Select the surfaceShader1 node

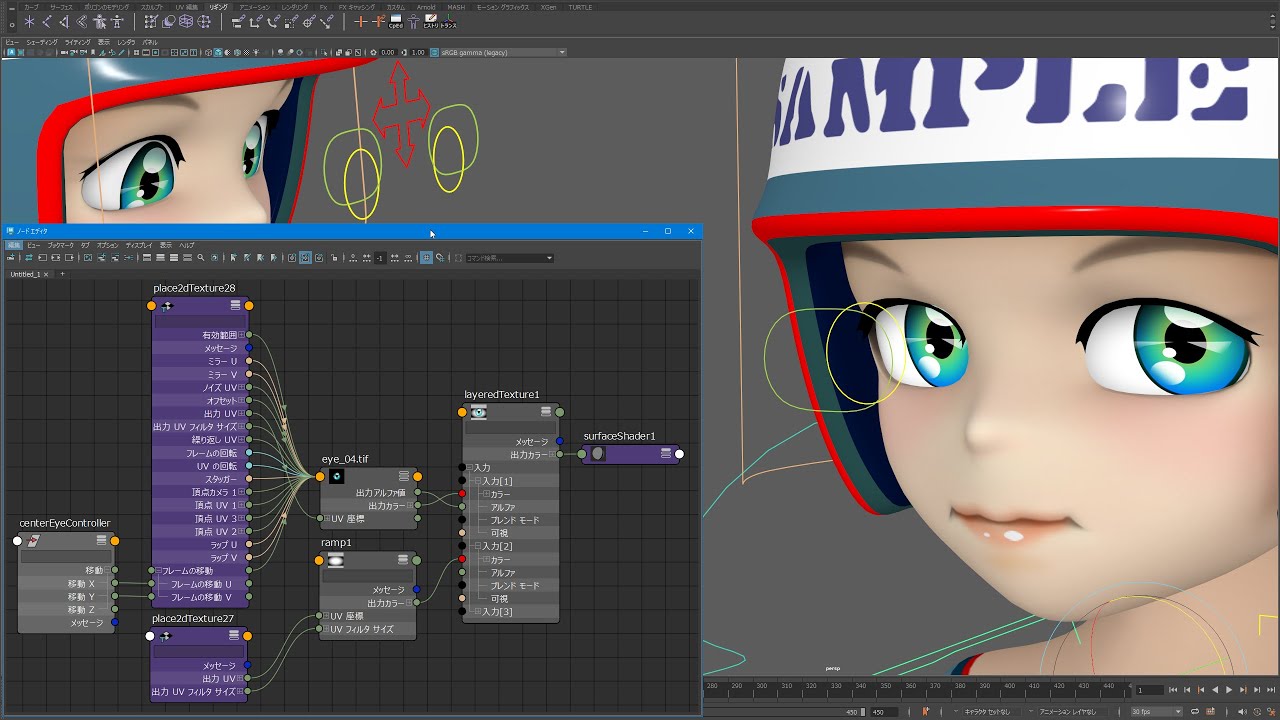(630, 454)
